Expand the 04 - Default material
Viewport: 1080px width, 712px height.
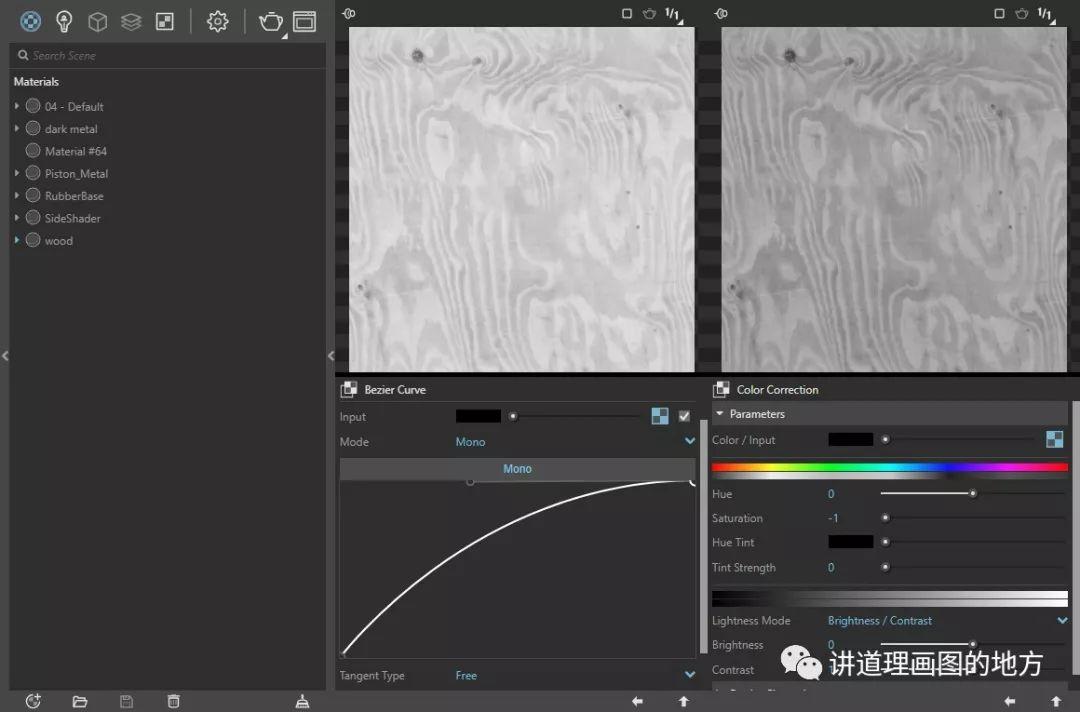(x=17, y=106)
